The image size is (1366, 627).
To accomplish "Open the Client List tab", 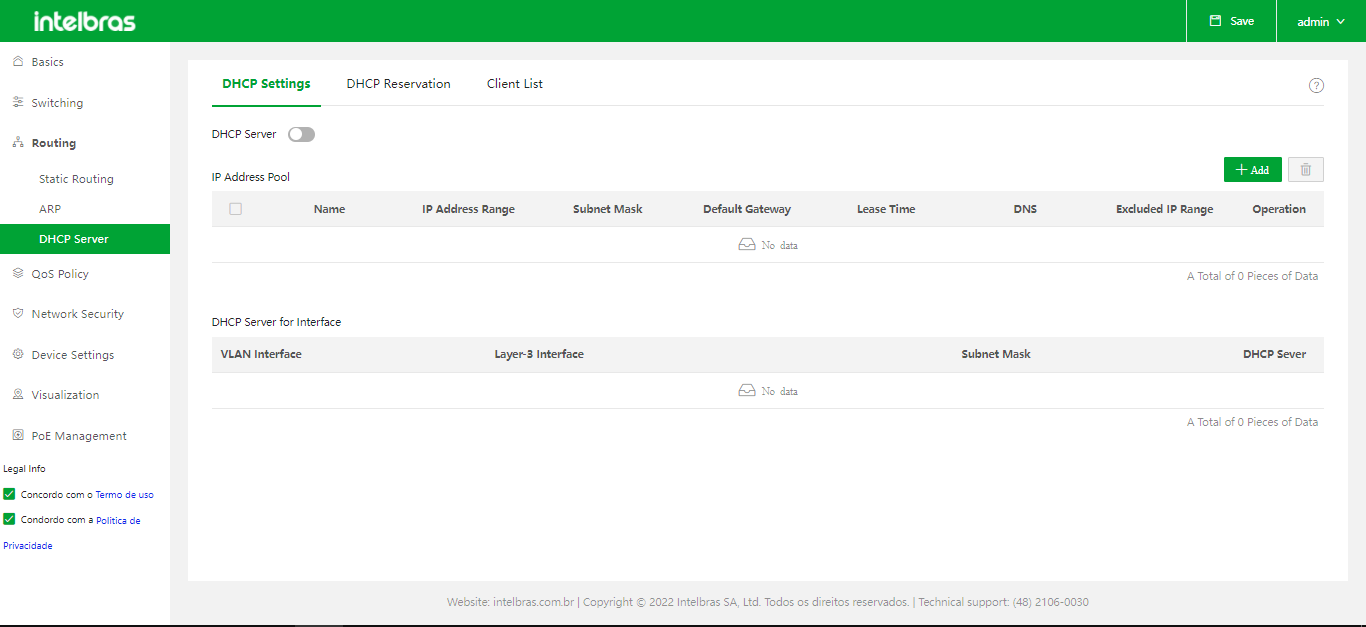I will click(x=515, y=84).
